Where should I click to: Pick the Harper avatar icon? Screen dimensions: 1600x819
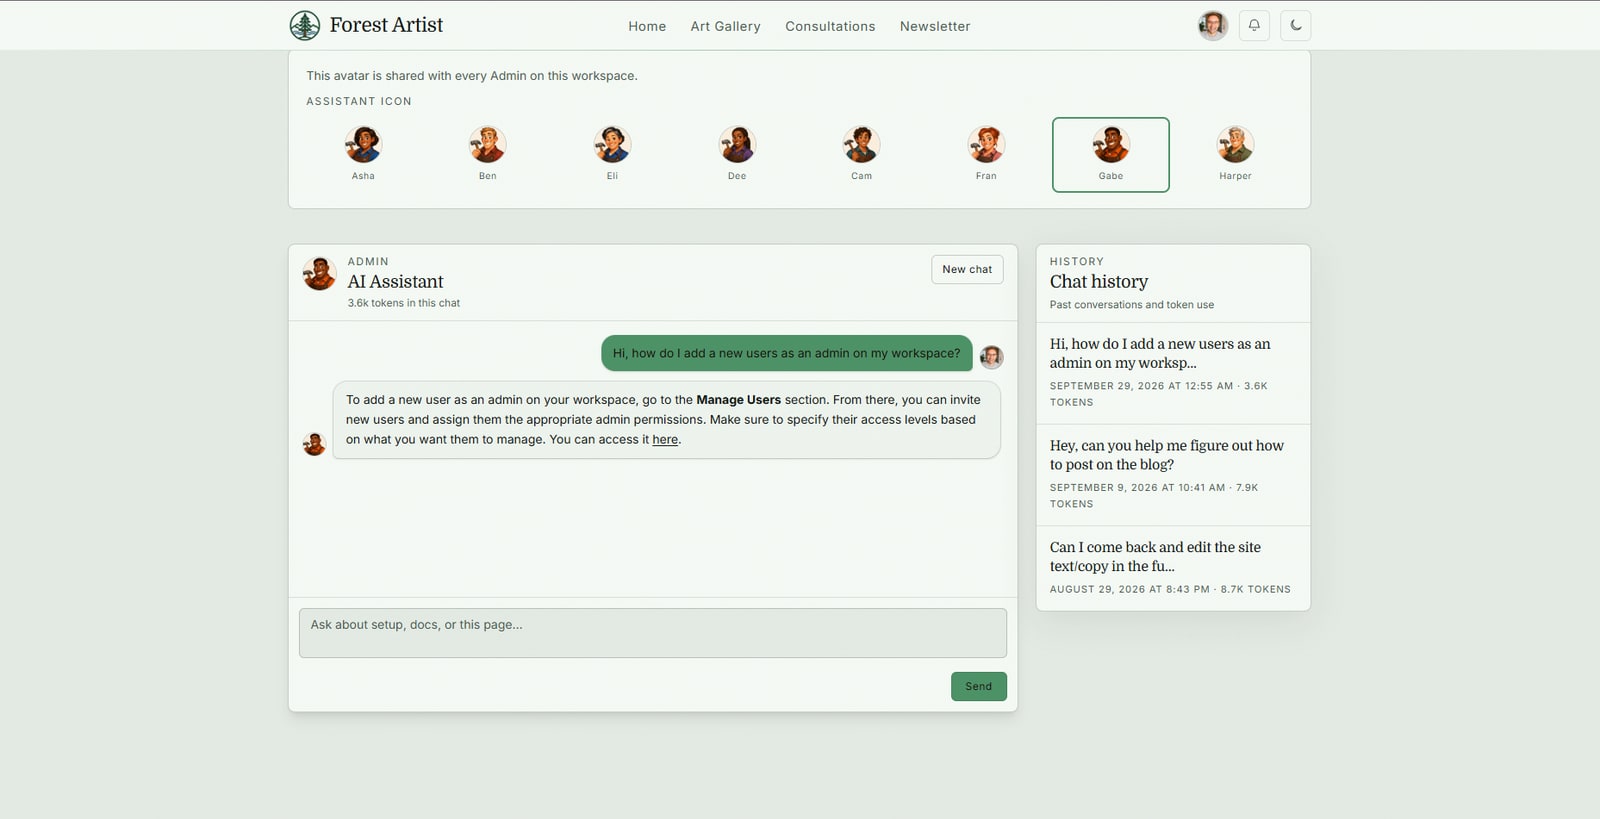click(1235, 154)
